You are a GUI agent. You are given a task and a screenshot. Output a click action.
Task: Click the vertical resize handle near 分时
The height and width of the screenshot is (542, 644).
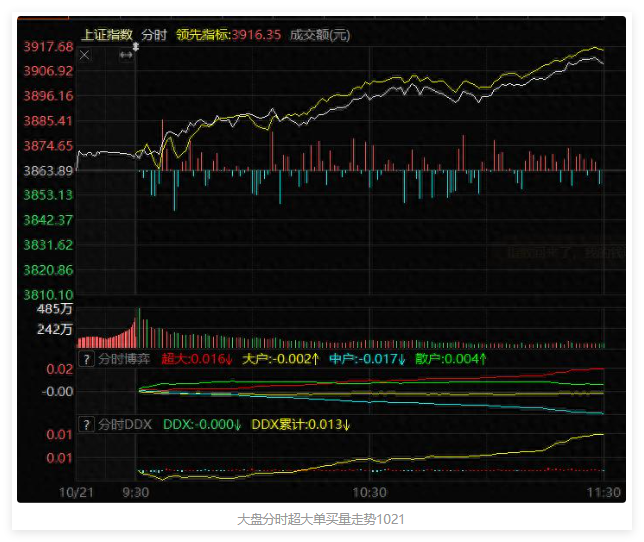[135, 46]
